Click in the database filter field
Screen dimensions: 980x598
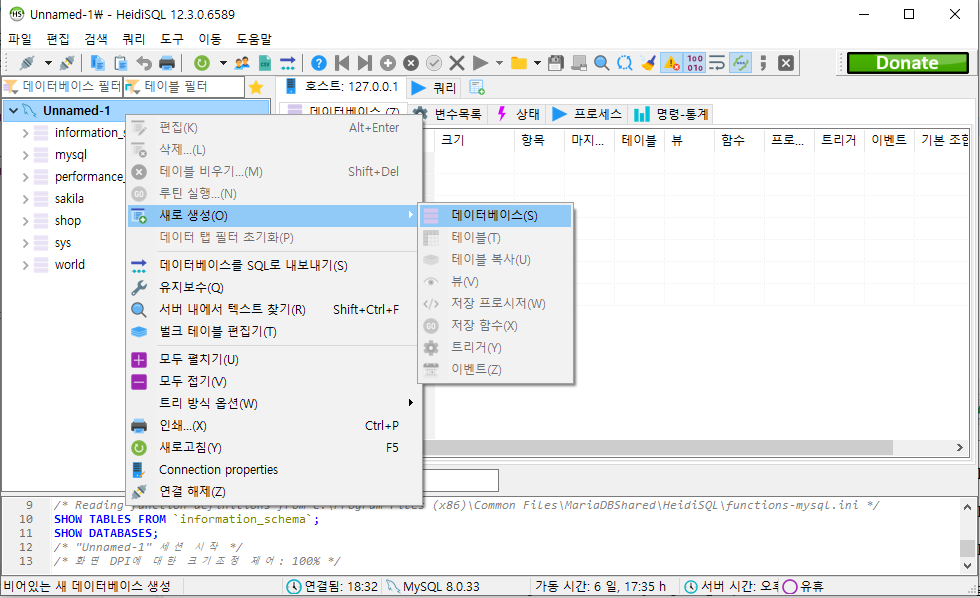point(62,86)
